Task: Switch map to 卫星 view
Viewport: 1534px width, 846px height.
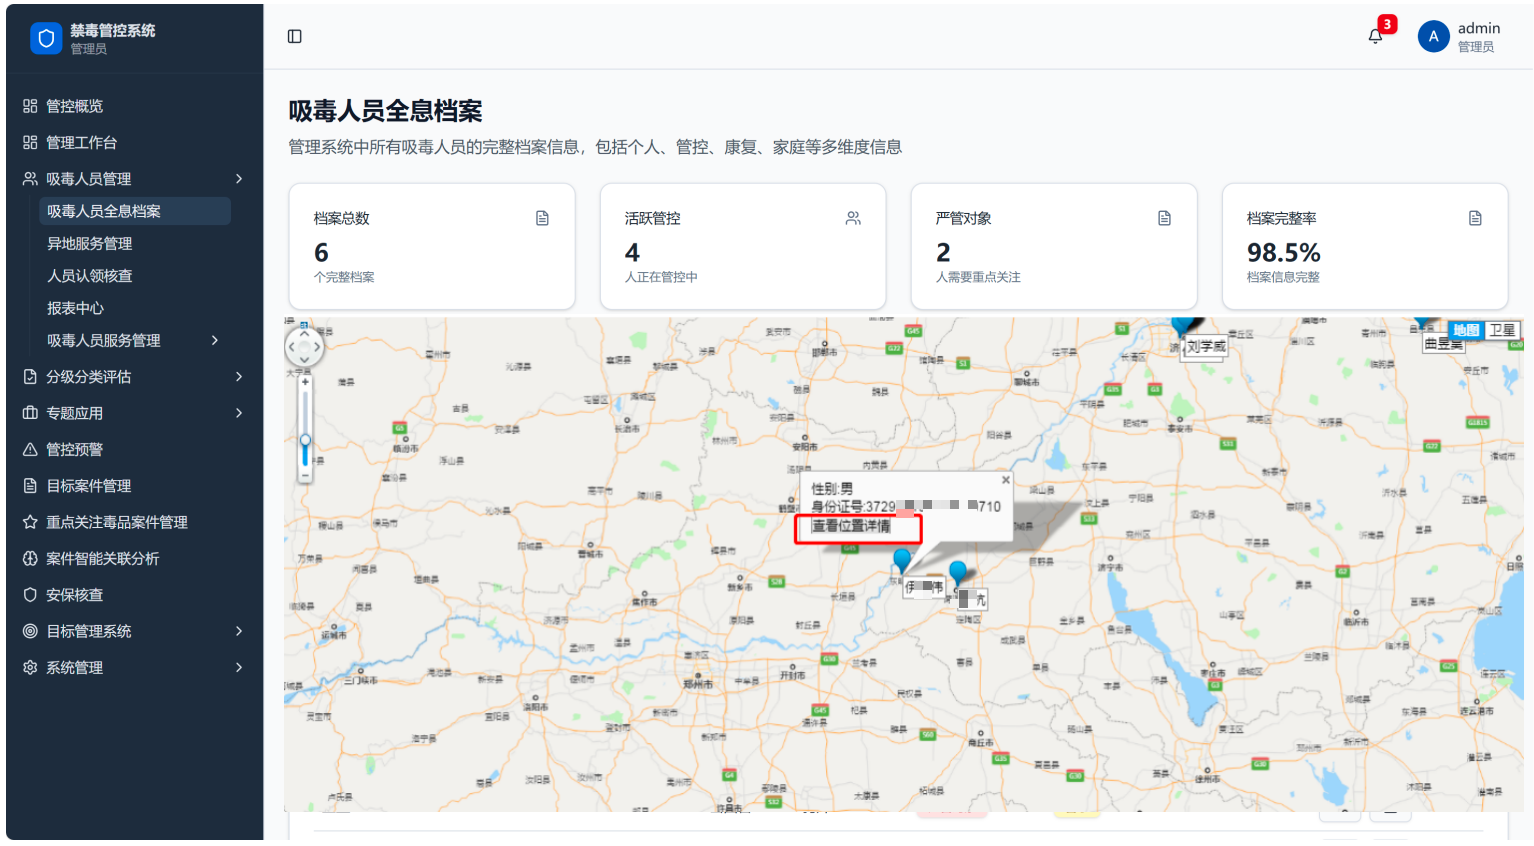Action: point(1503,330)
